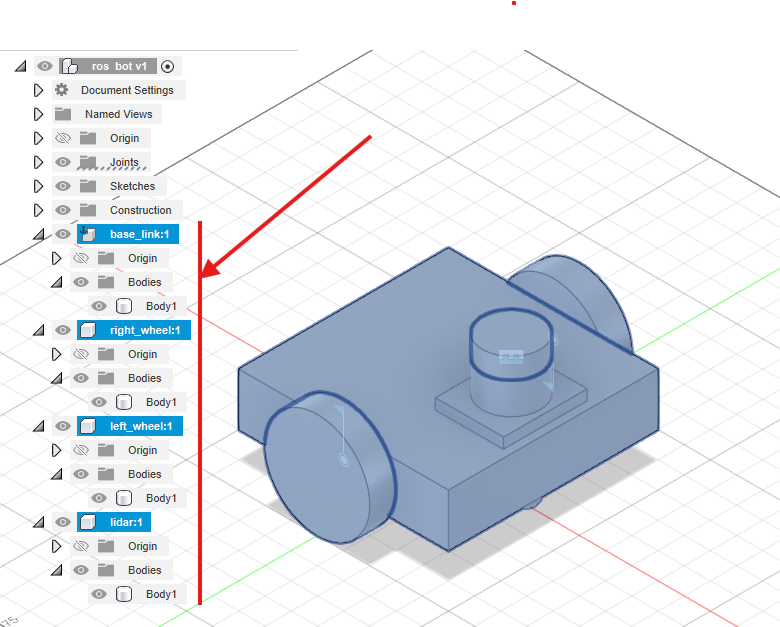Collapse the right_wheel:1 component
This screenshot has height=627, width=780.
38,330
